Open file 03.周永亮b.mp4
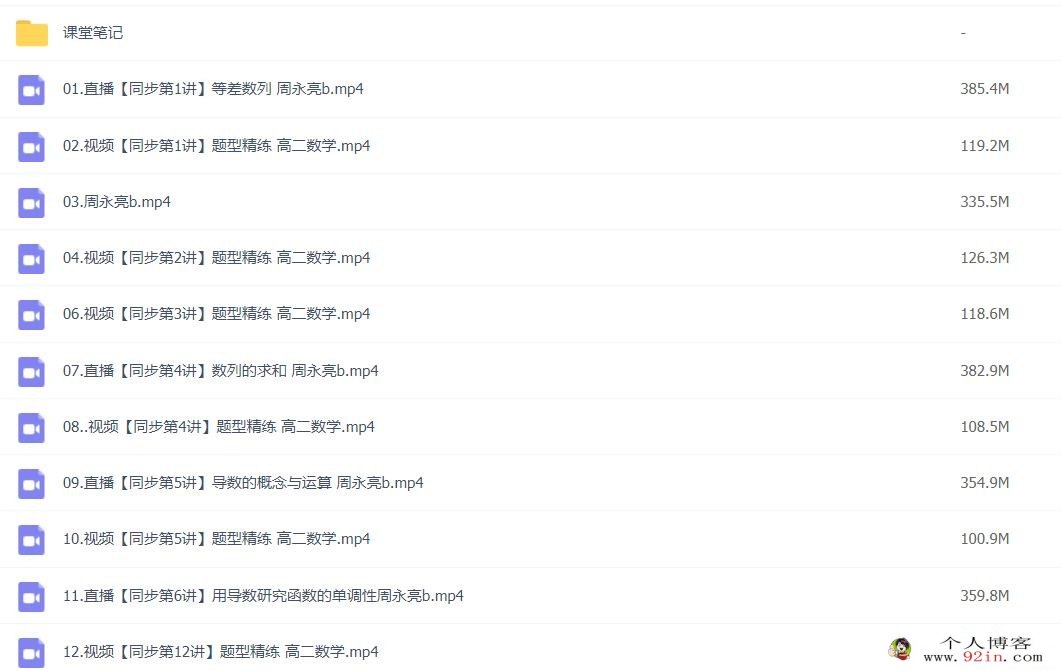Screen dimensions: 1062x671 click(116, 202)
